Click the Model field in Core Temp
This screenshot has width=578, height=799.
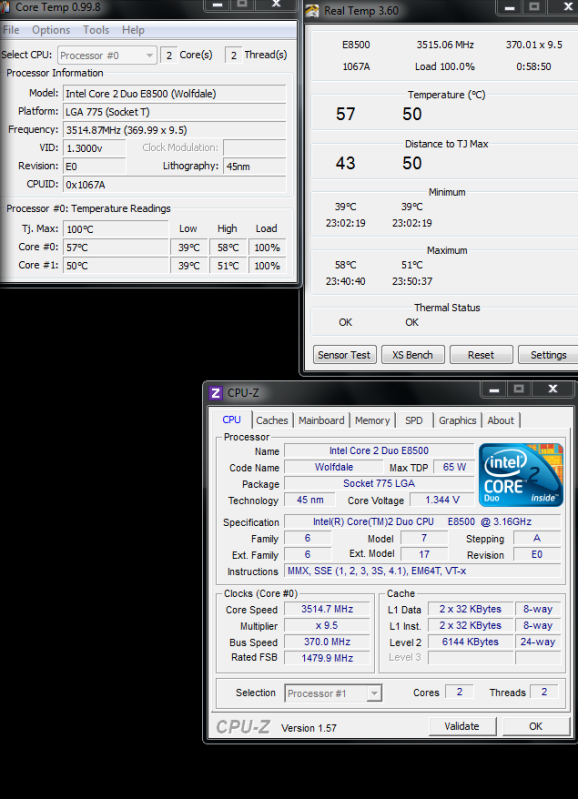point(174,94)
